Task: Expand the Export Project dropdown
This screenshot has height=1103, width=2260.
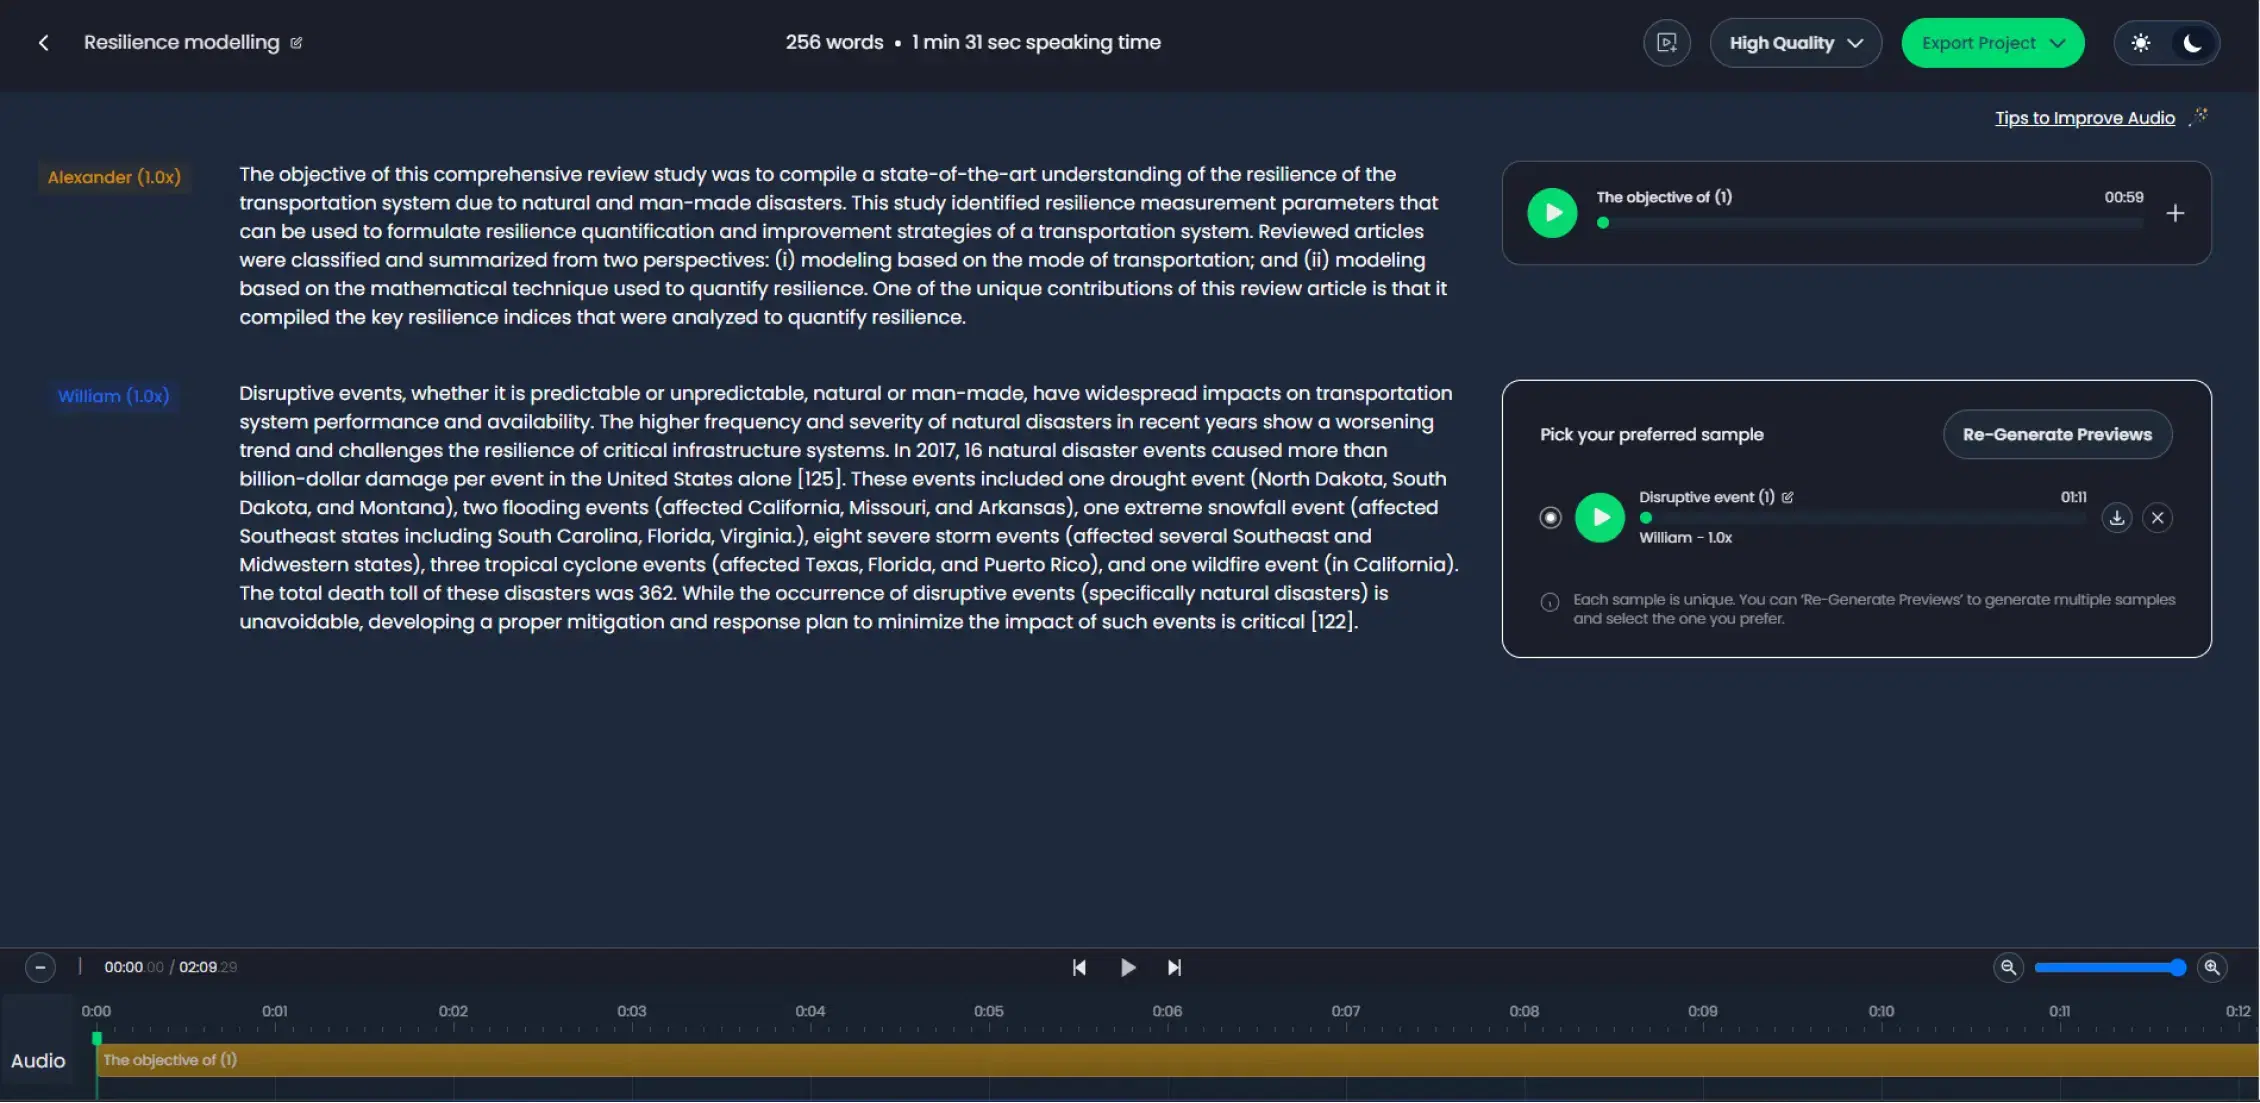Action: 1992,43
